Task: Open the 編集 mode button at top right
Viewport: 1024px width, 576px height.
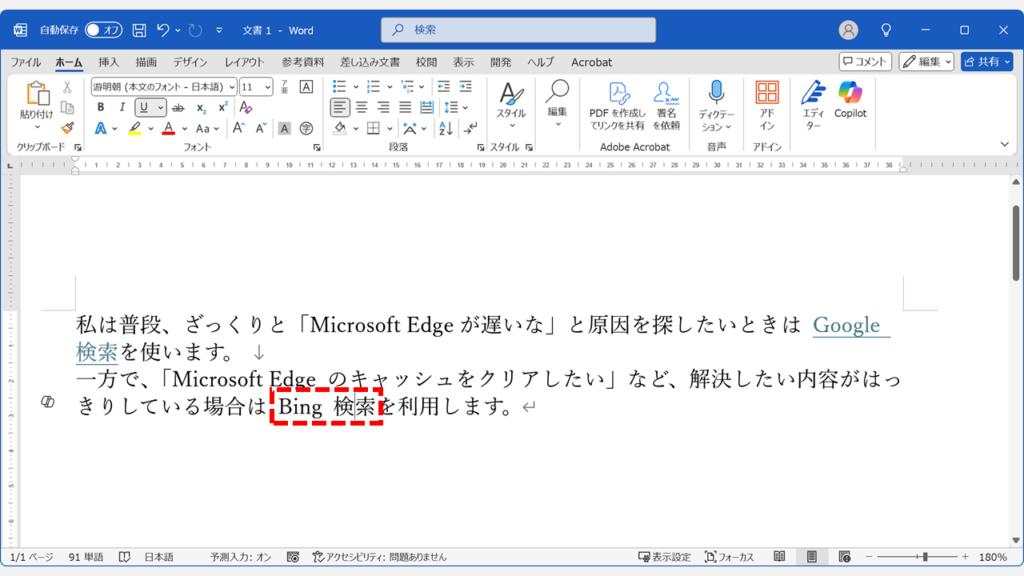Action: (x=926, y=61)
